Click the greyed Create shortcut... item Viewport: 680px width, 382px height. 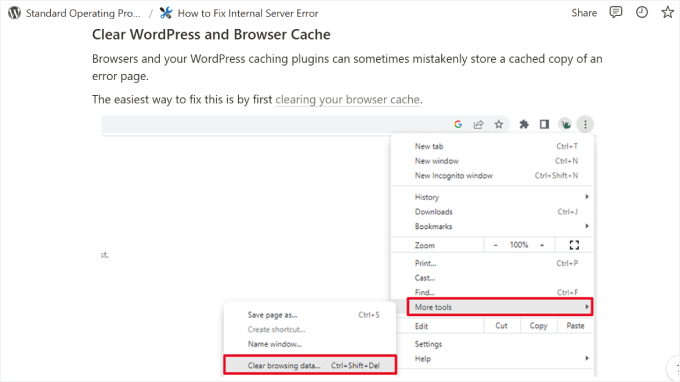coord(310,330)
